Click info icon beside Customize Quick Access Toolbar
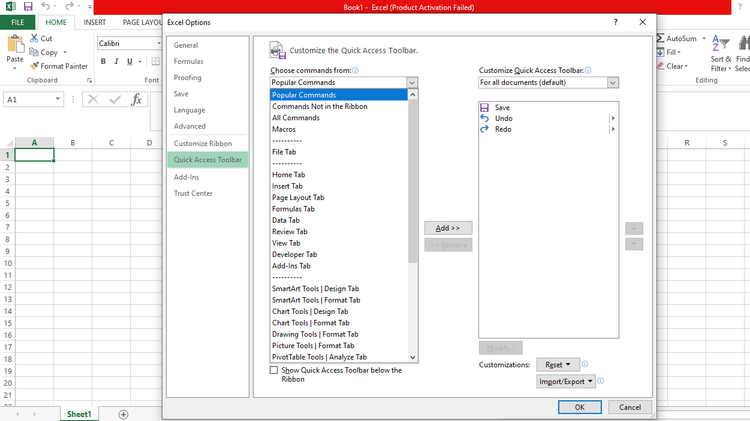Screen dimensions: 750x421 (588, 70)
